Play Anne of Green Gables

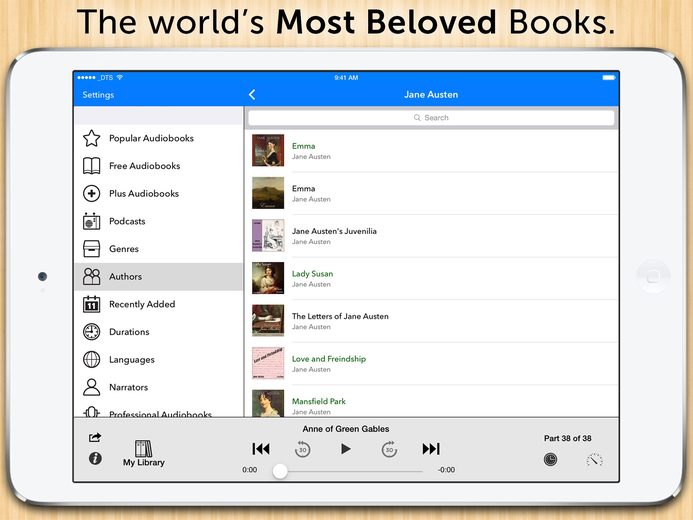click(346, 449)
